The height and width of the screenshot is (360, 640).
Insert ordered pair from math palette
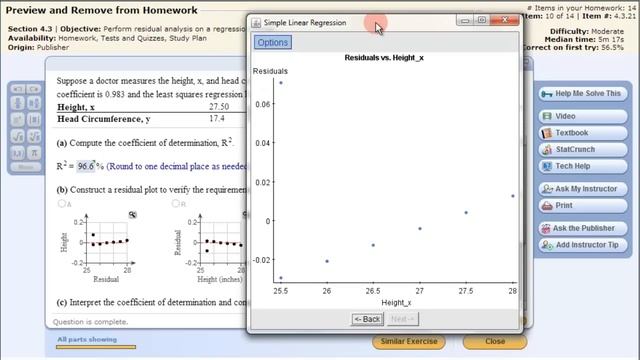[x=18, y=153]
